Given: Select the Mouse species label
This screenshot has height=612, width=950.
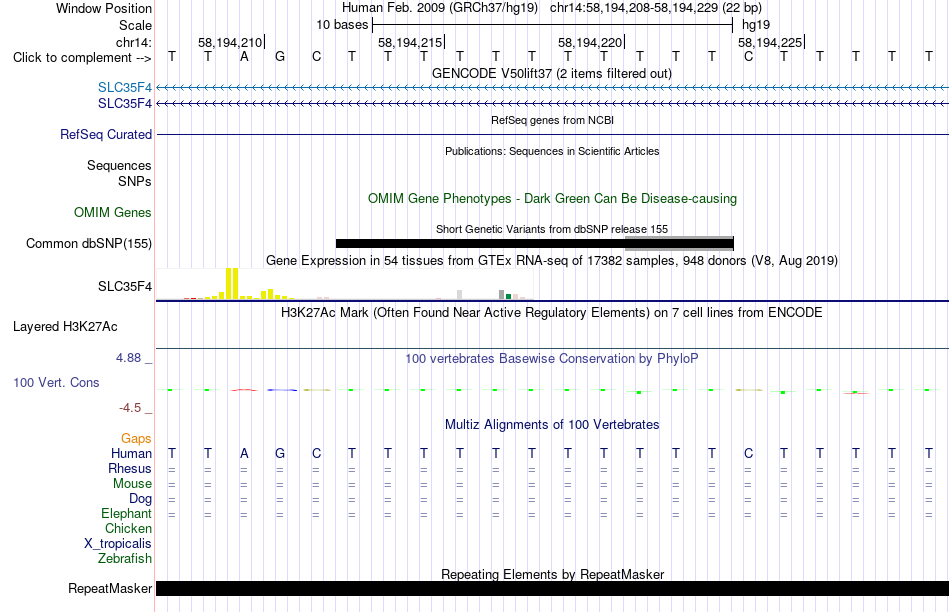Looking at the screenshot, I should point(132,484).
